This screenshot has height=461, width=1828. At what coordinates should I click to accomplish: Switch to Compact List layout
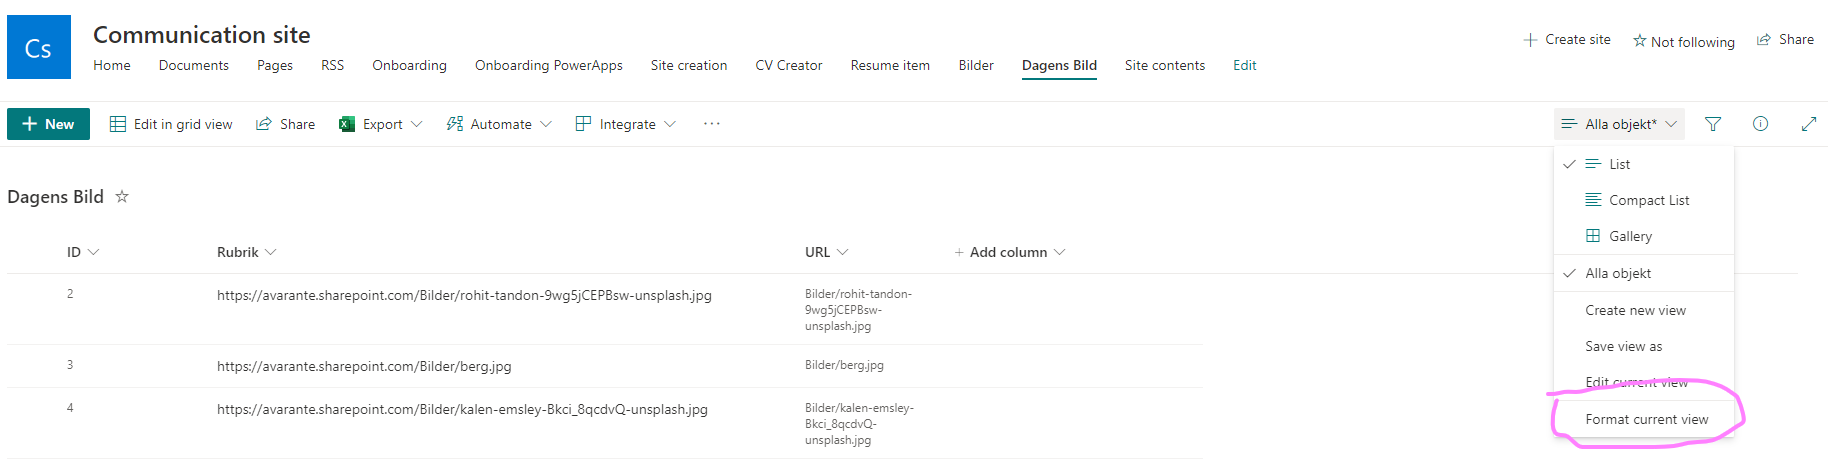[x=1648, y=200]
